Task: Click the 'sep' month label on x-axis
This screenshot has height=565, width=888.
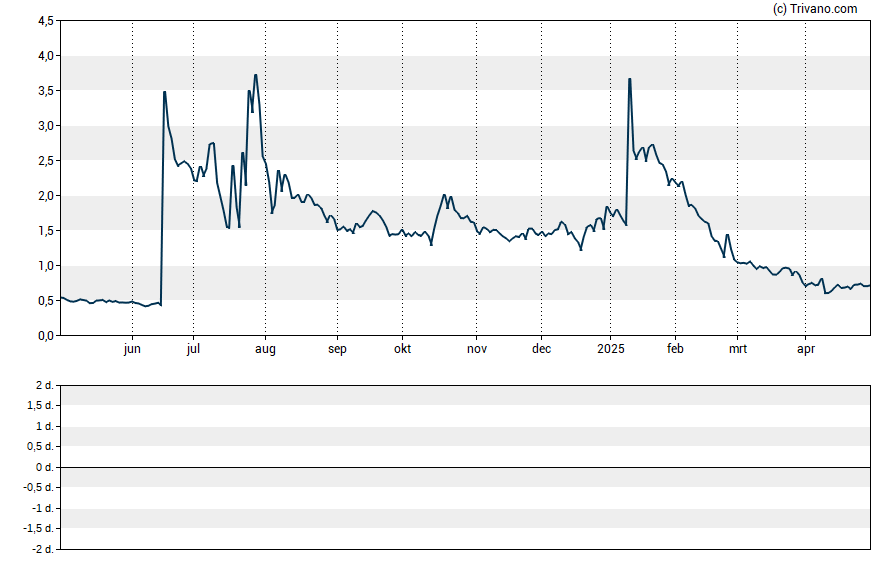Action: point(337,349)
